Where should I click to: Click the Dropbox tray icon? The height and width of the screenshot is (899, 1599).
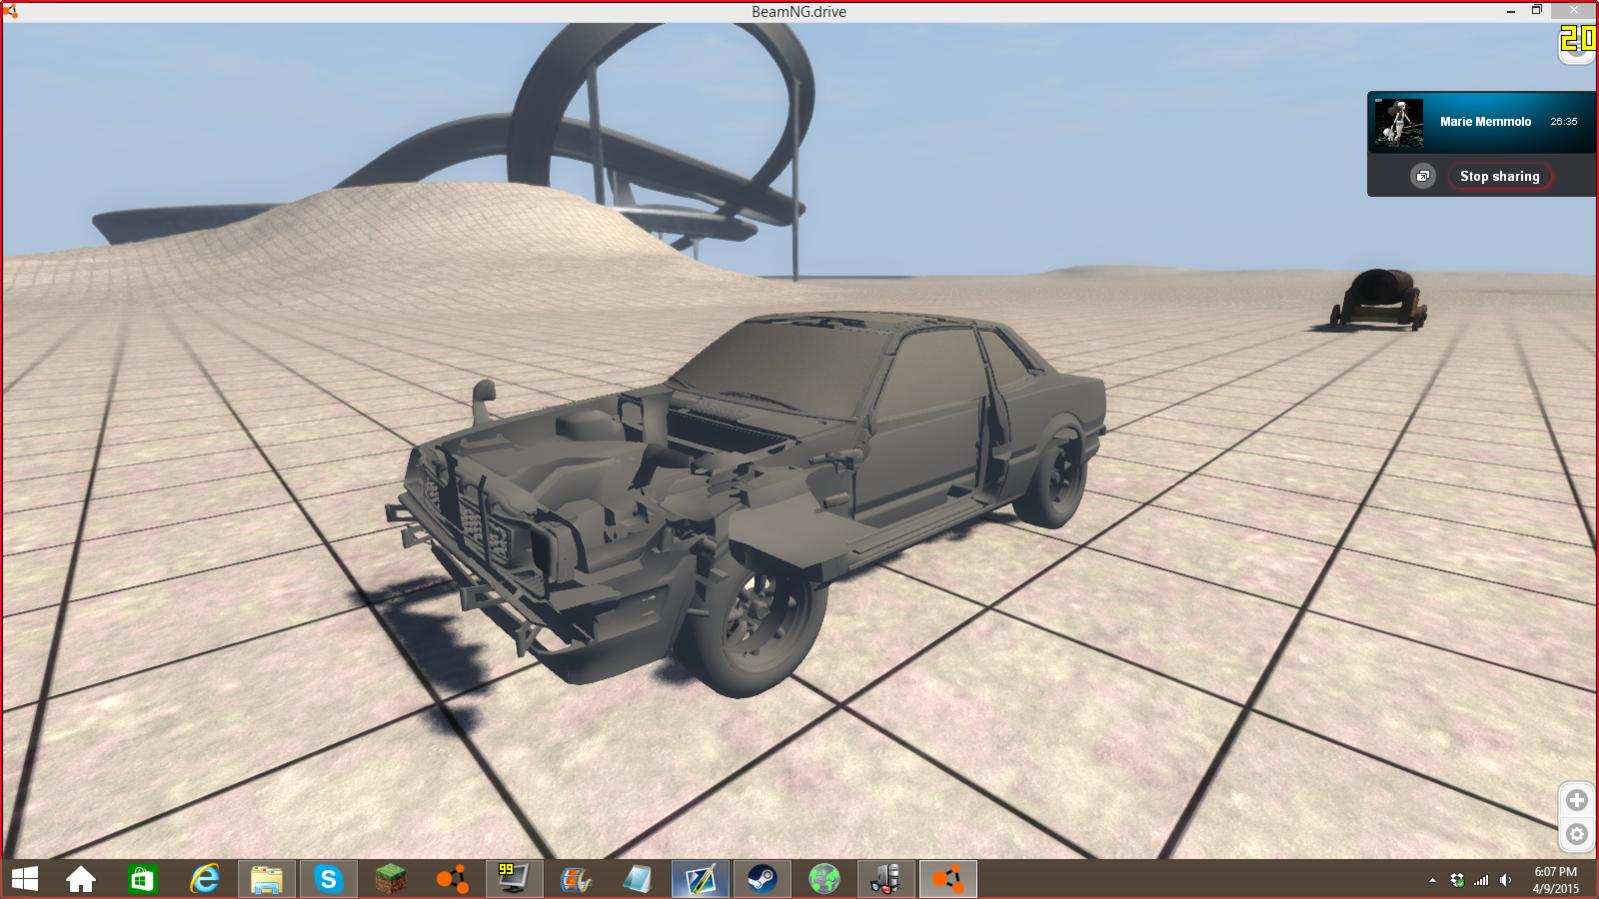click(1457, 880)
